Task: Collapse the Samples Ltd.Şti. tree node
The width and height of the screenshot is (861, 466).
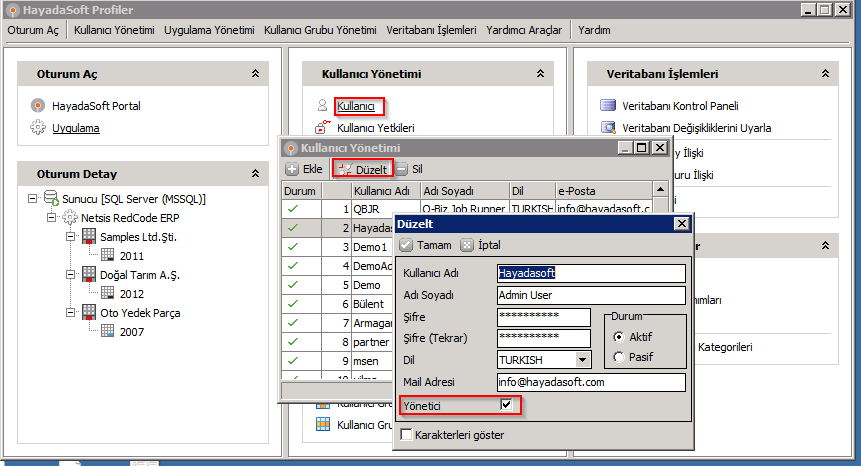Action: [x=70, y=237]
